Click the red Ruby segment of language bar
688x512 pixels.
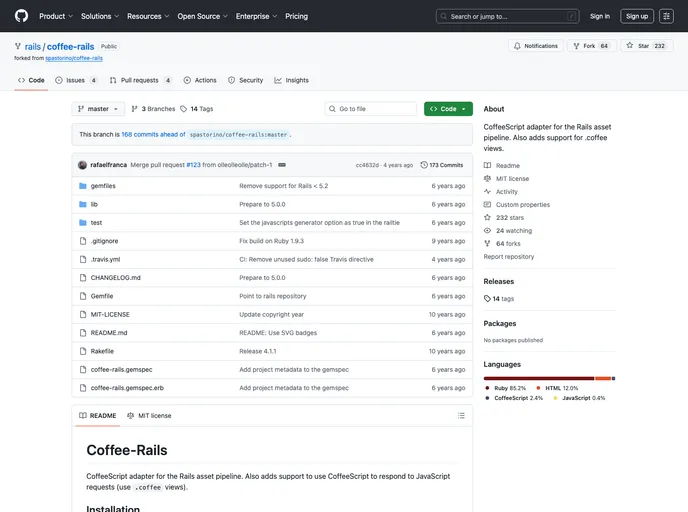tap(539, 378)
